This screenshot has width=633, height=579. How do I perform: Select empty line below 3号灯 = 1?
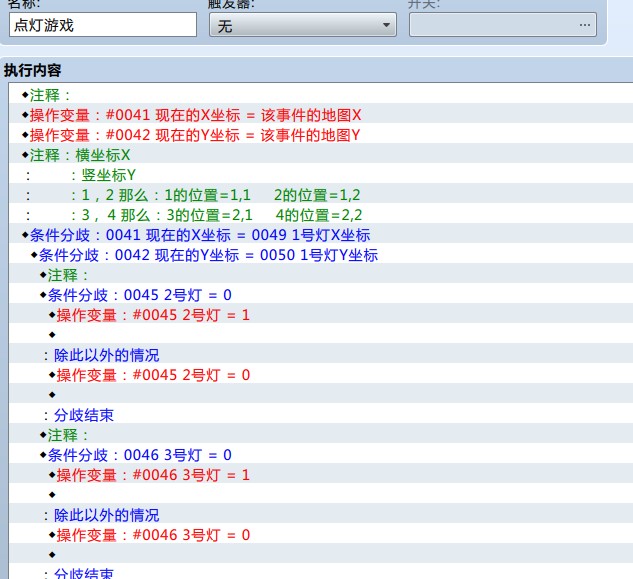point(321,495)
